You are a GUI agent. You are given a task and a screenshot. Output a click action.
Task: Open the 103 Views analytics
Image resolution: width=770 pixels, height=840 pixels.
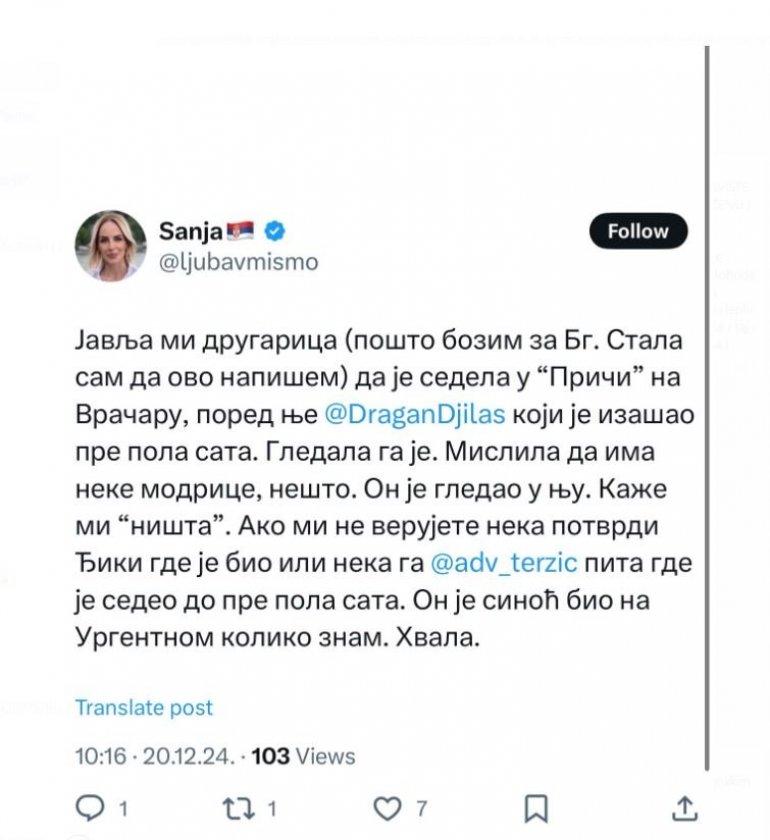[x=302, y=756]
